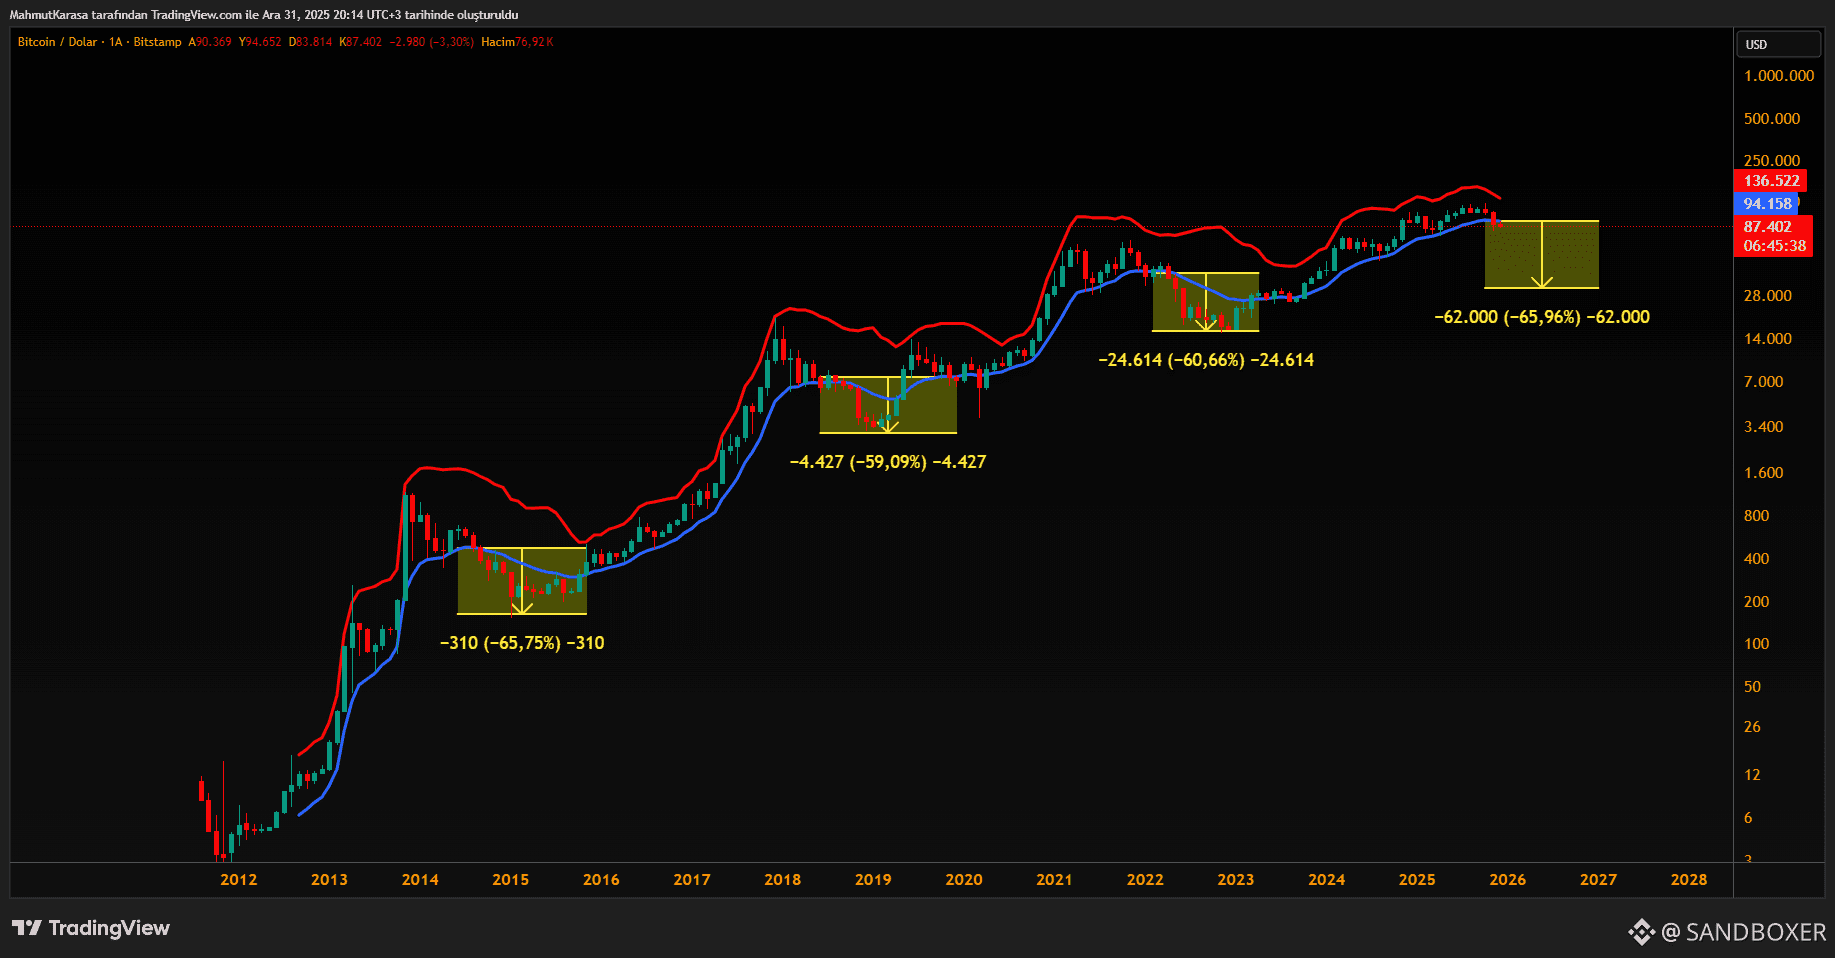Click the 500.000 price scale label
The height and width of the screenshot is (958, 1835).
[x=1772, y=119]
